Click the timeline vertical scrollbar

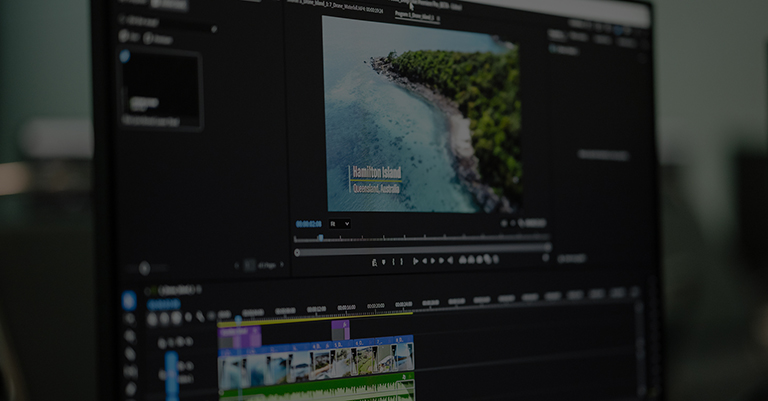[x=639, y=348]
